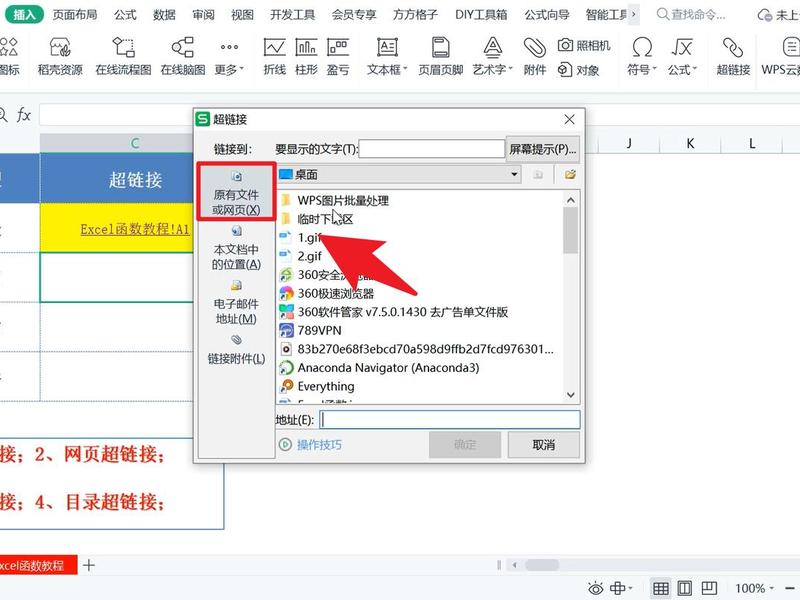Insert WordArt (艺术字)
This screenshot has width=800, height=600.
click(493, 56)
